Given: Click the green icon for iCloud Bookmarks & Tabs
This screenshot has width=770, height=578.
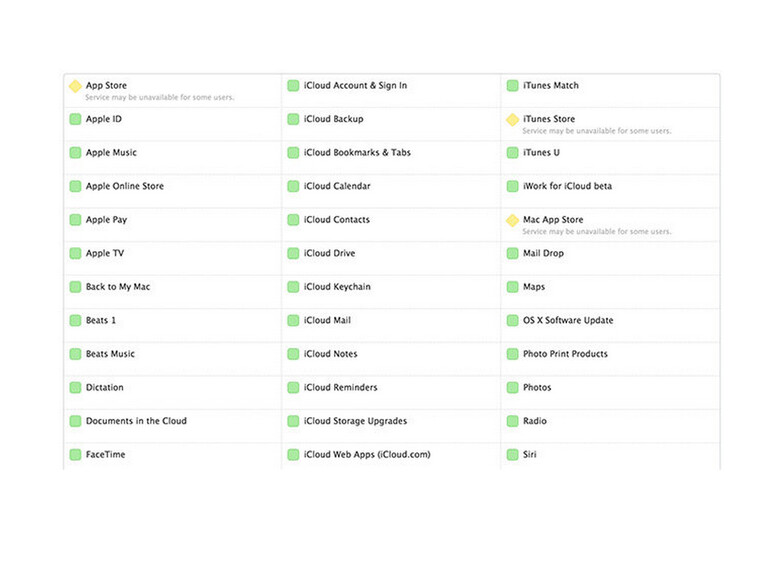Looking at the screenshot, I should 293,153.
